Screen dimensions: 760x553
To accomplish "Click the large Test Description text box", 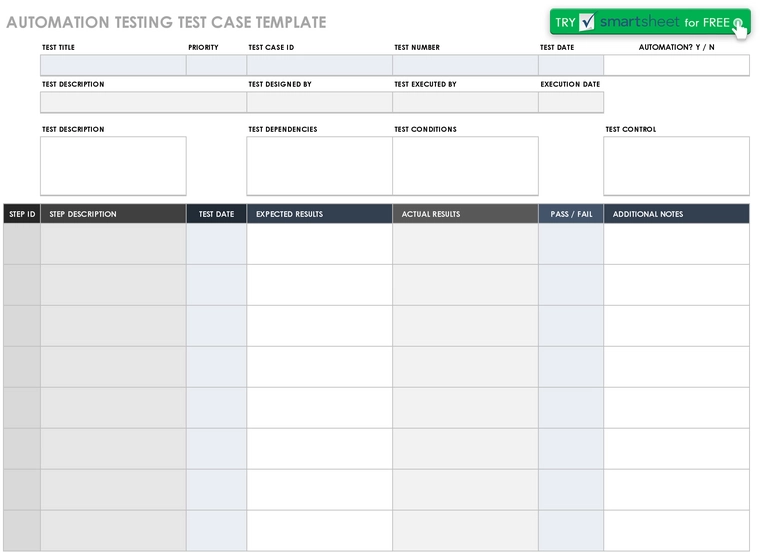I will pyautogui.click(x=113, y=166).
